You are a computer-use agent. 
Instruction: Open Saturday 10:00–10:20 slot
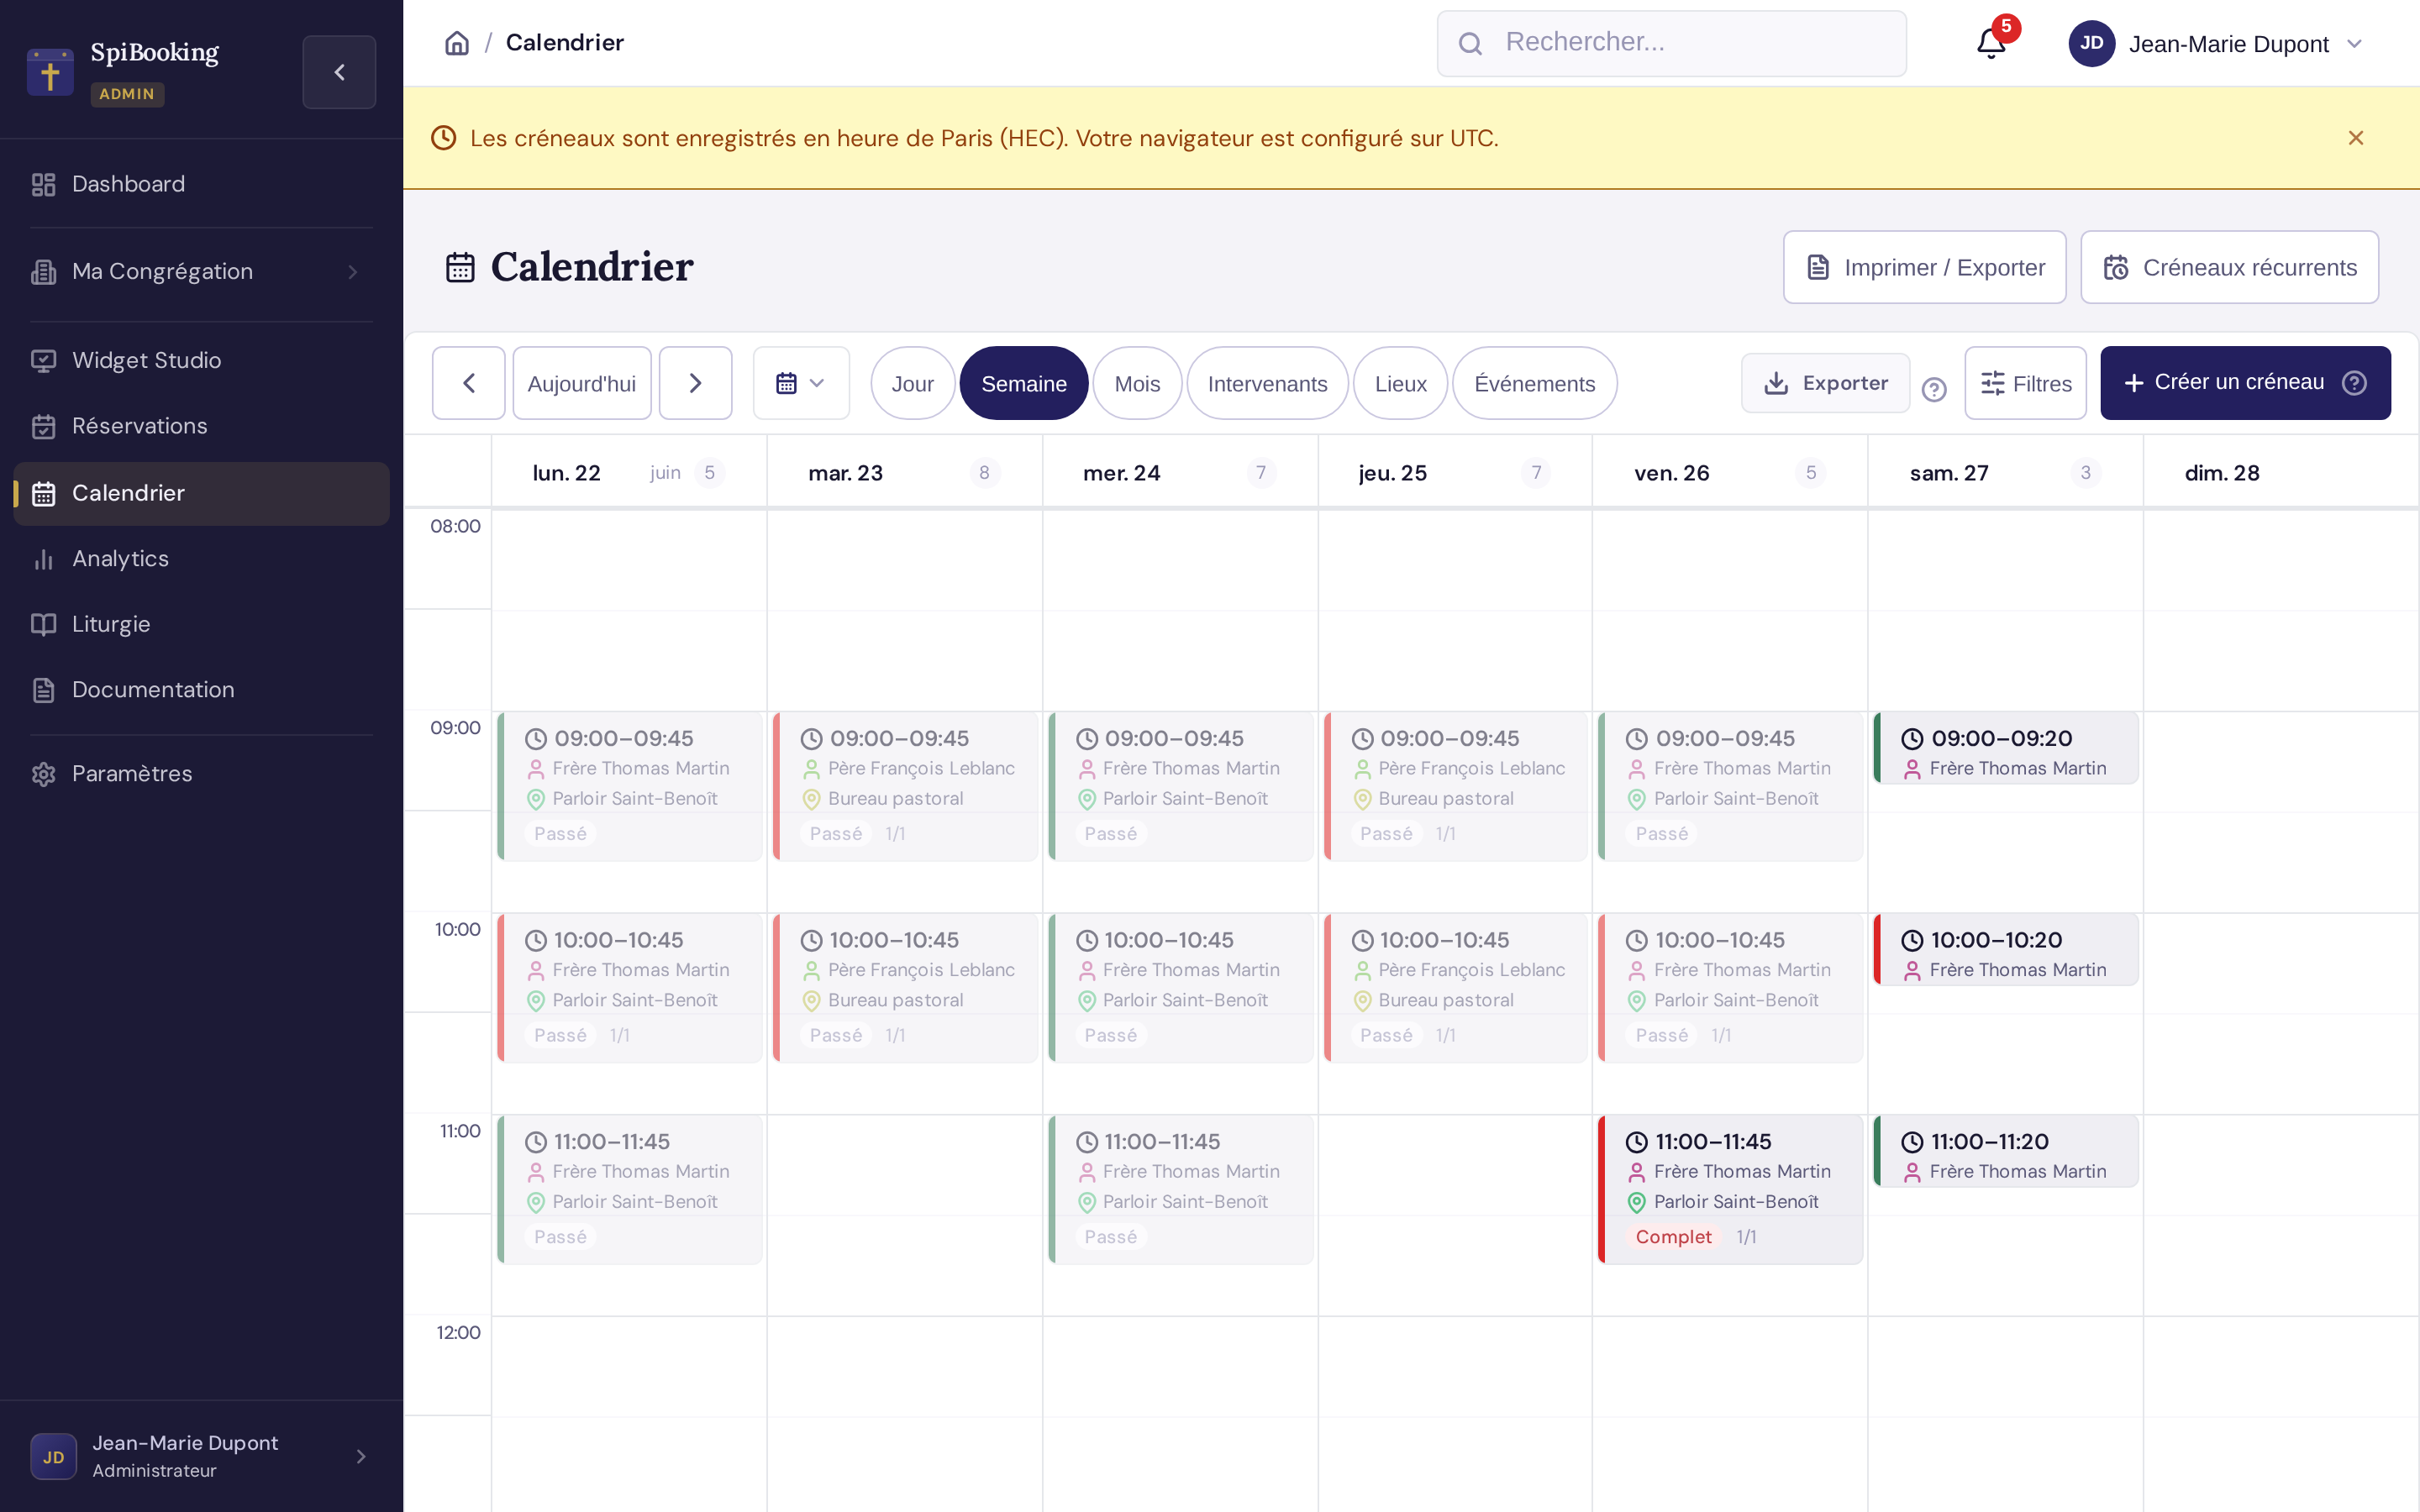click(2006, 950)
